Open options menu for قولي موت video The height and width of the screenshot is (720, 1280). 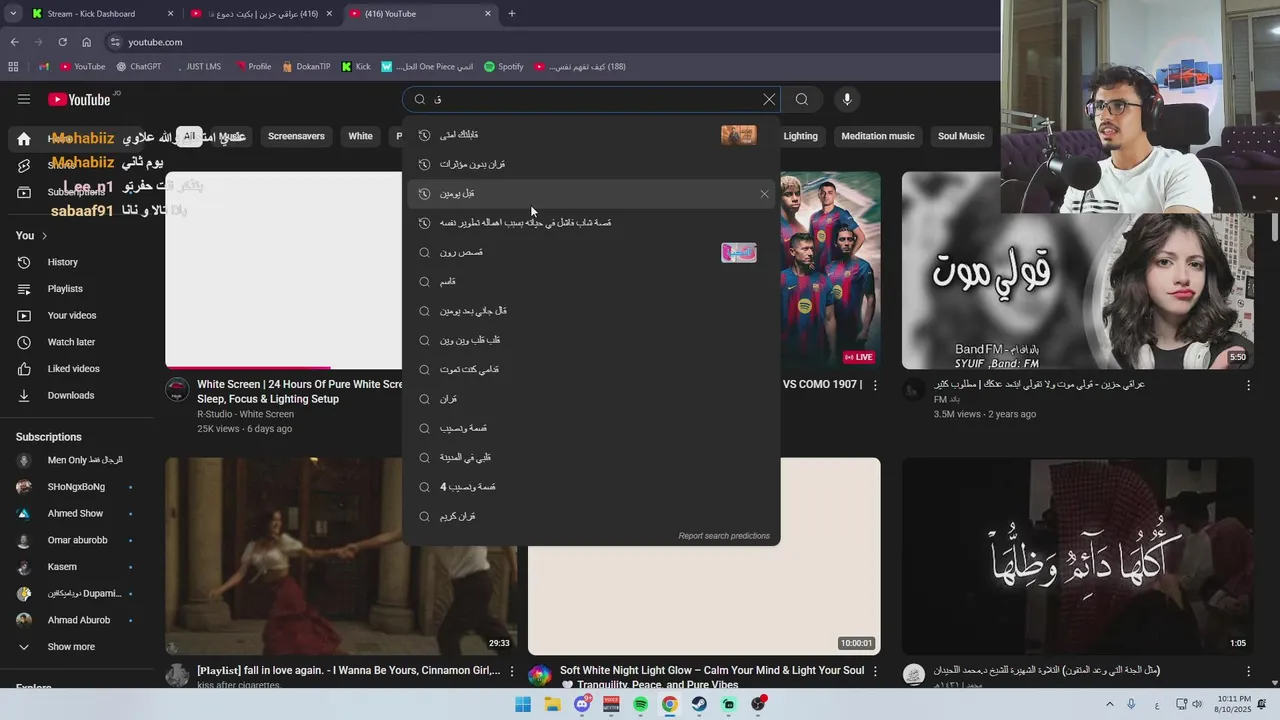(x=1248, y=385)
